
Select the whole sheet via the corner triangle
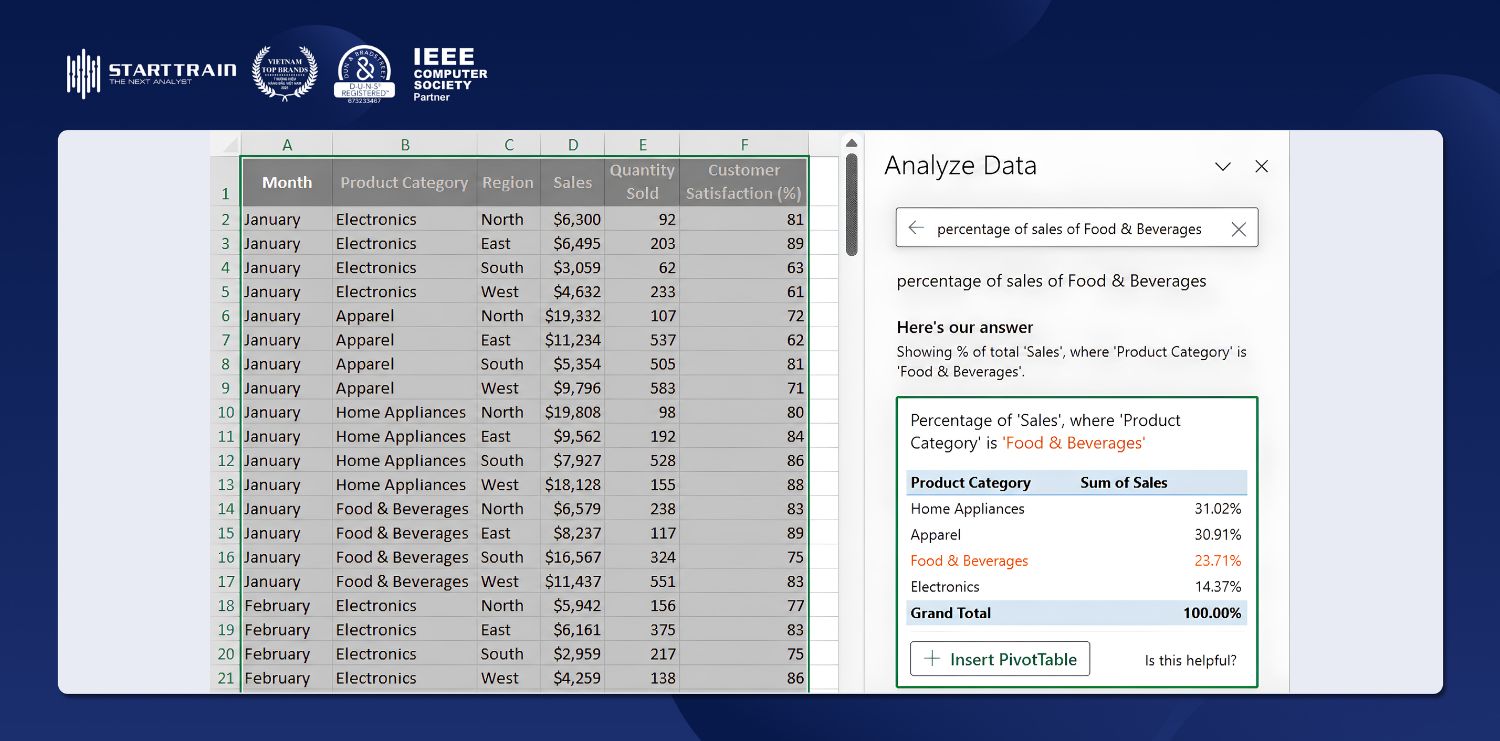[x=226, y=144]
